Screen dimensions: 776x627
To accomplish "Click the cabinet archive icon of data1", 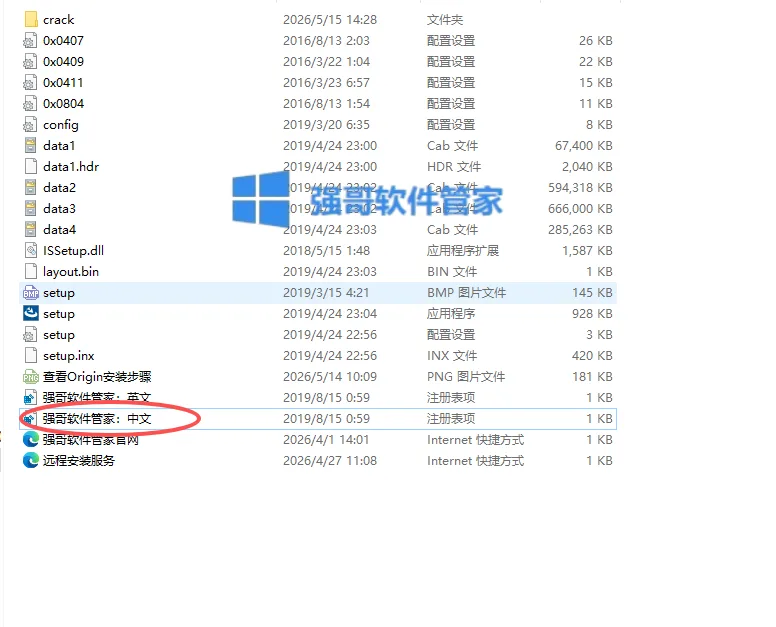I will 31,145.
